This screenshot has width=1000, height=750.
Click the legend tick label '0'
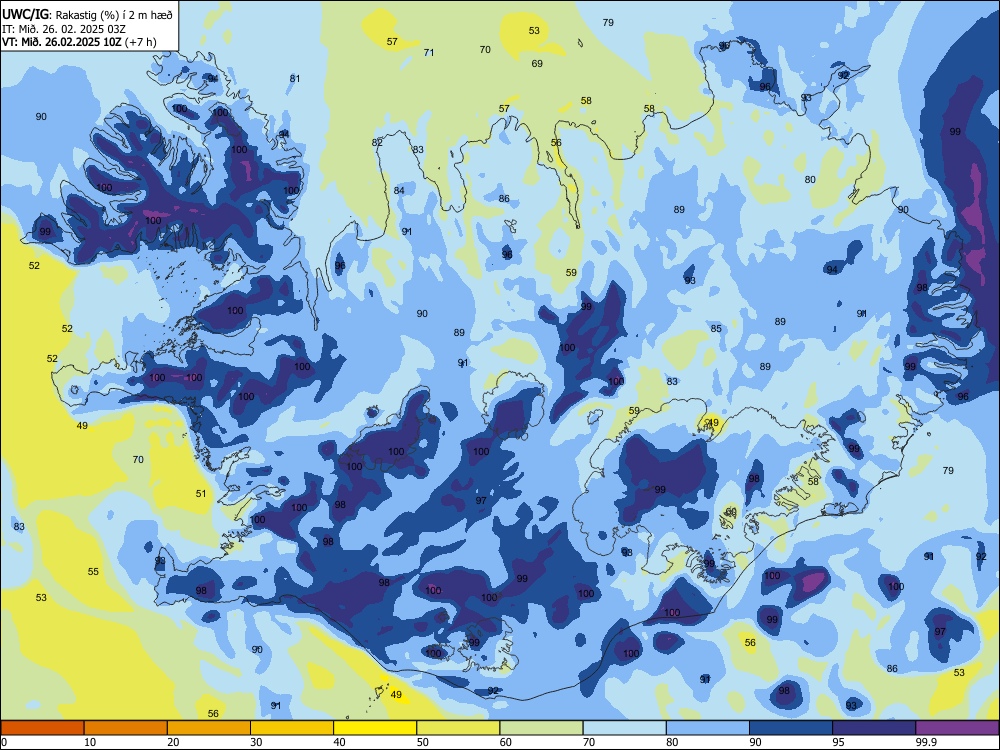[4, 742]
